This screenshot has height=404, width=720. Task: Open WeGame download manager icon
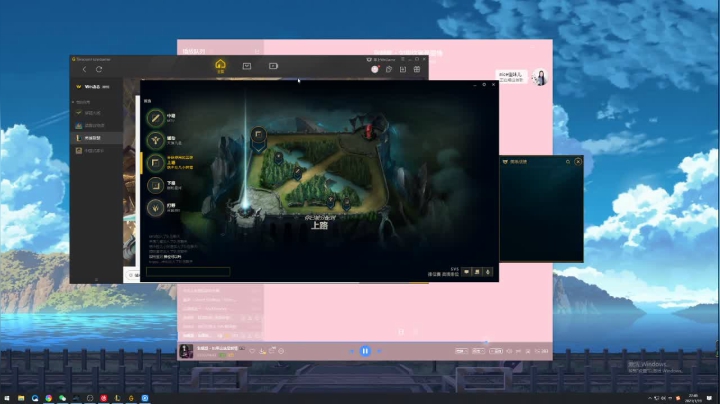[x=403, y=69]
